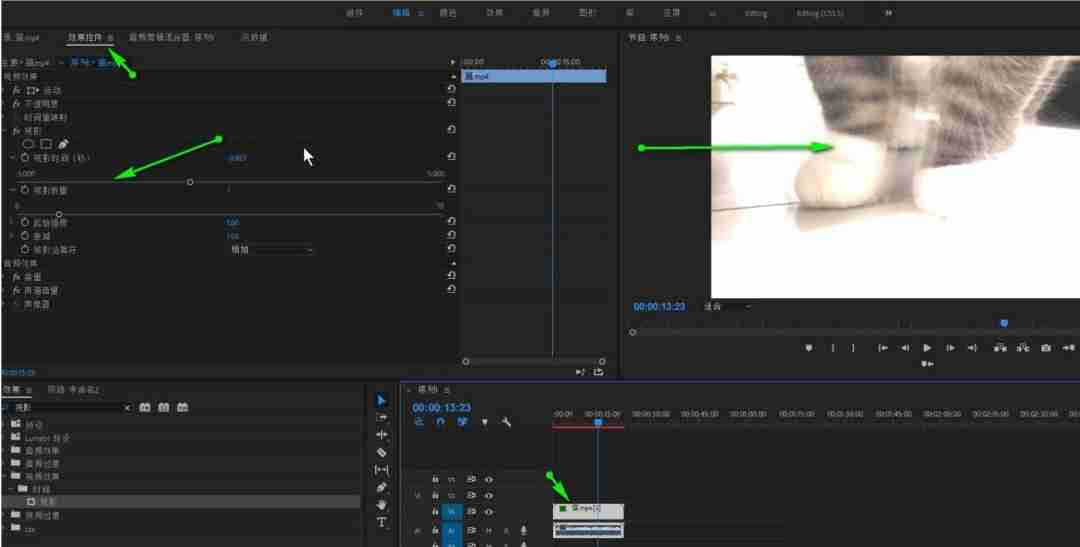Open the Echo Operator dropdown
Viewport: 1080px width, 547px height.
(x=271, y=250)
